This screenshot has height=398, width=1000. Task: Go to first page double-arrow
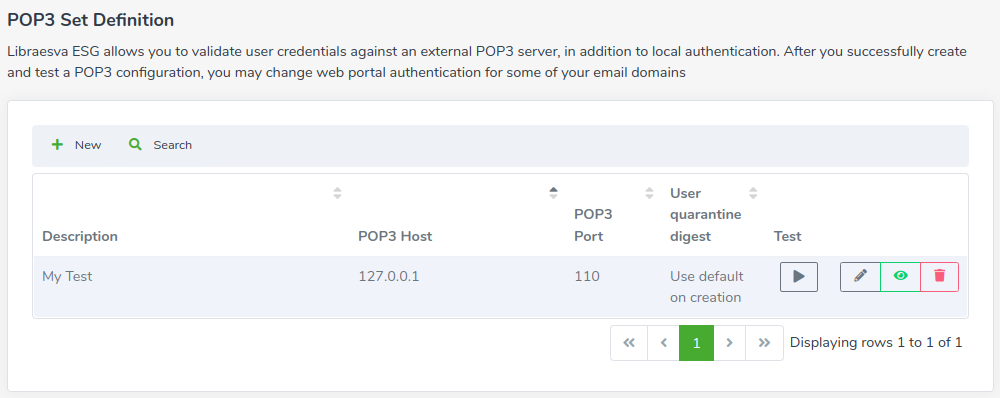(629, 343)
